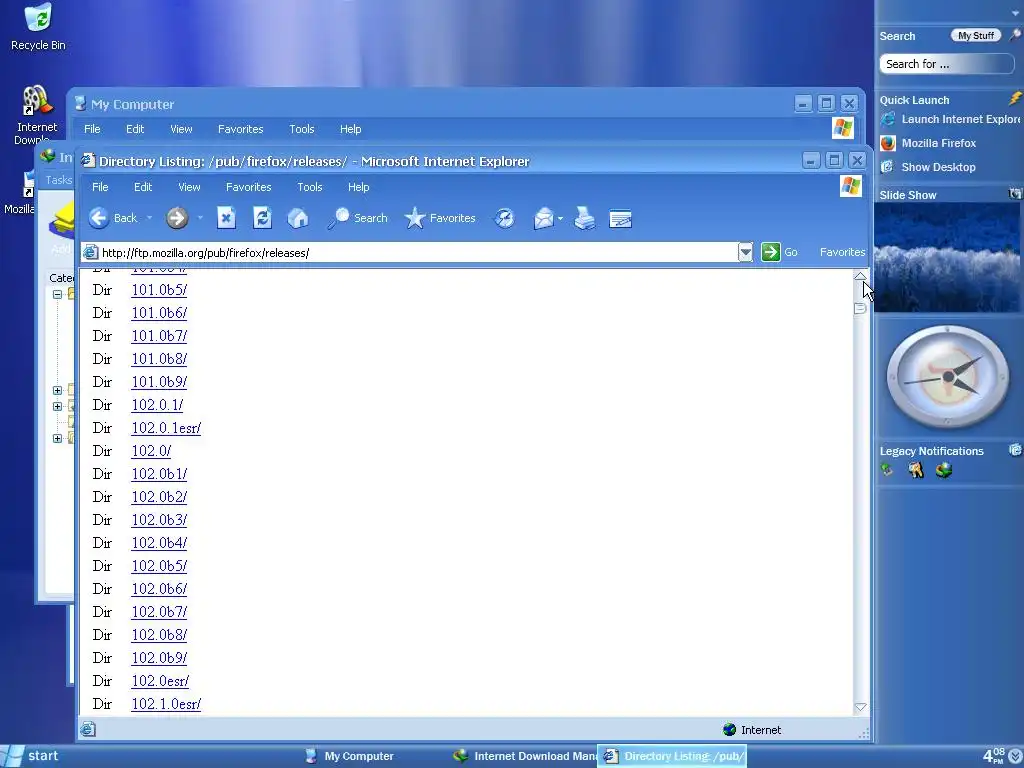Open the 101.0b9/ directory link
The height and width of the screenshot is (768, 1024).
pyautogui.click(x=159, y=381)
